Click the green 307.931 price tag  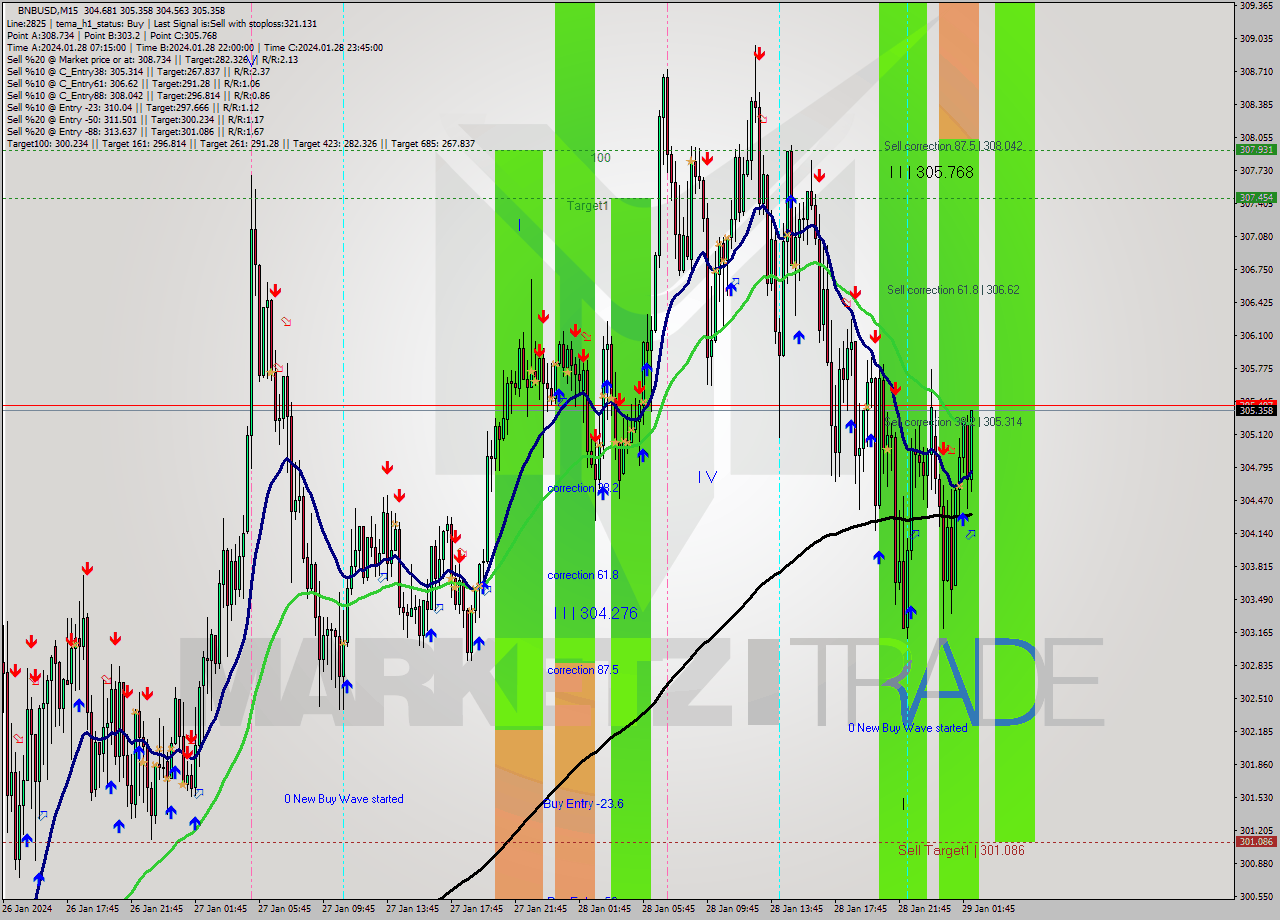pos(1256,150)
